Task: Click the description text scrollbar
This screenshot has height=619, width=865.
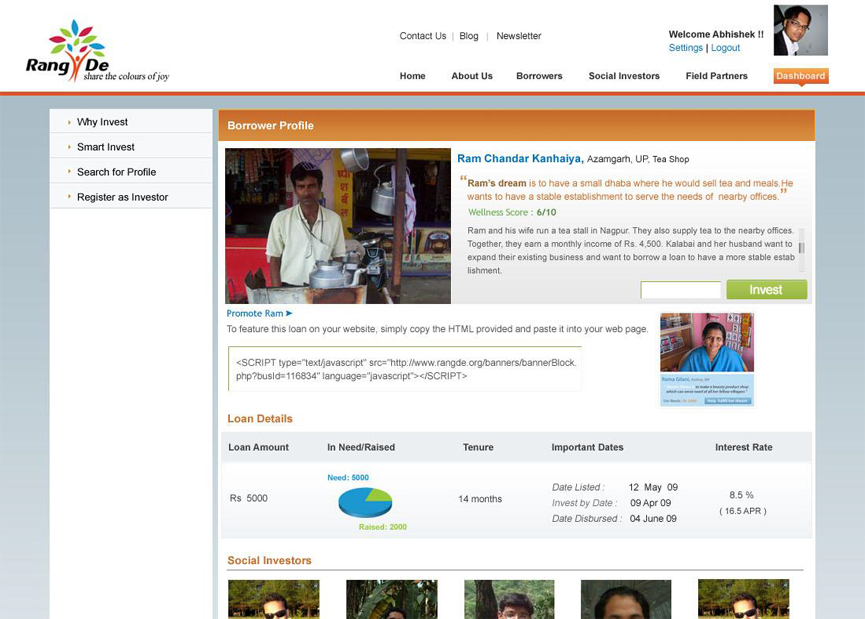Action: (802, 249)
